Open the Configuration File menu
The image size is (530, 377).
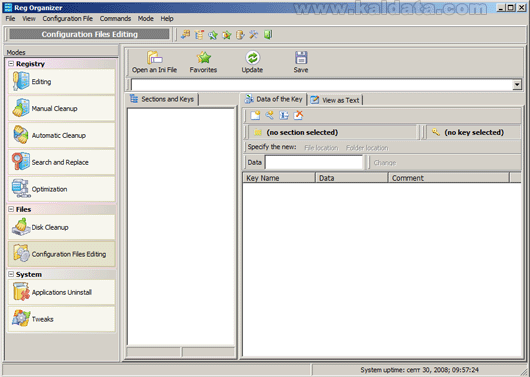(x=68, y=19)
